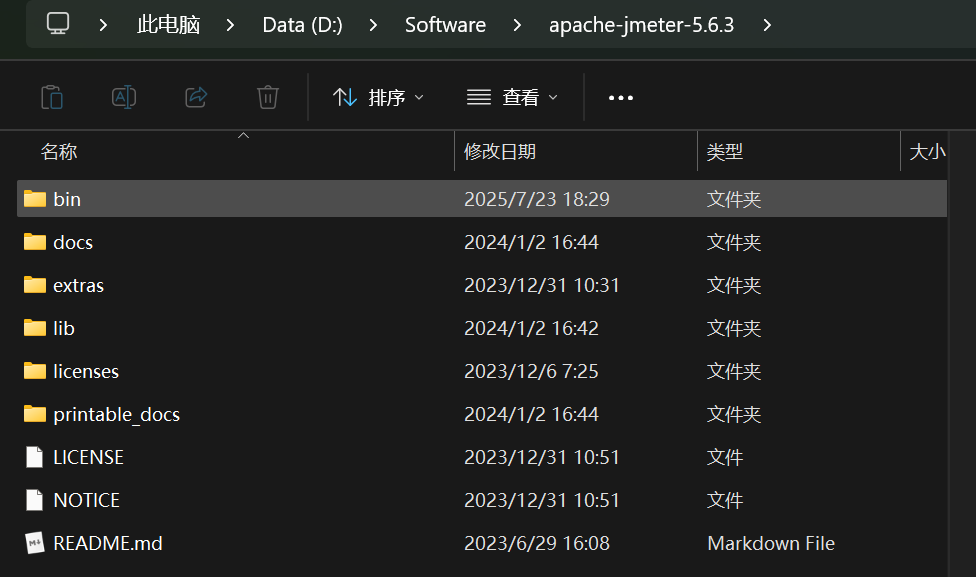Click 文件夹 type cell of bin row
Screen dimensions: 976x577
(734, 199)
